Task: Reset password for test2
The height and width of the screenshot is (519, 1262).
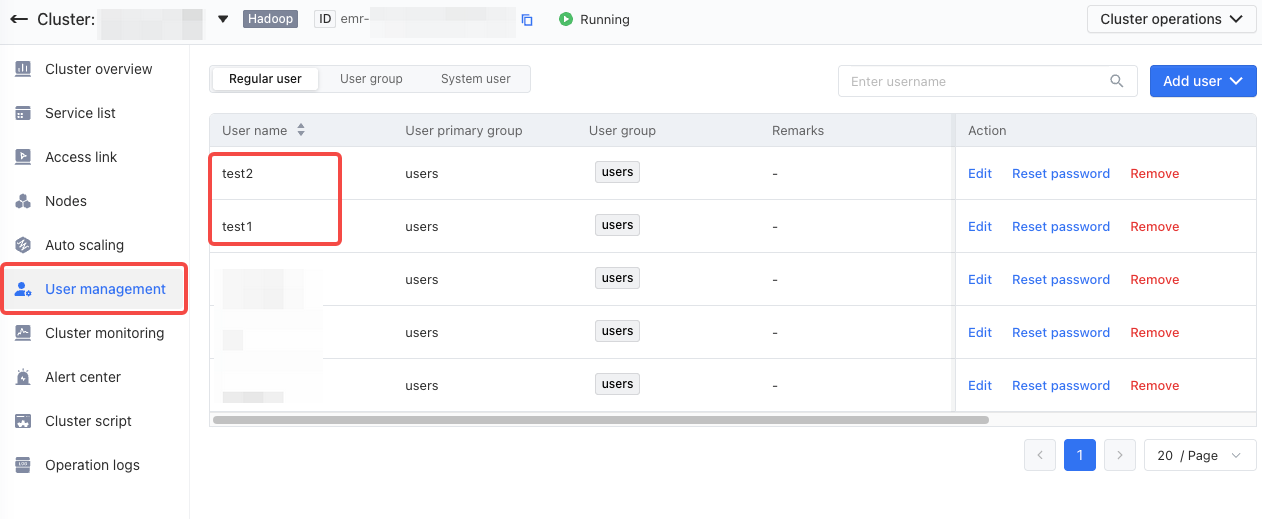Action: (x=1061, y=173)
